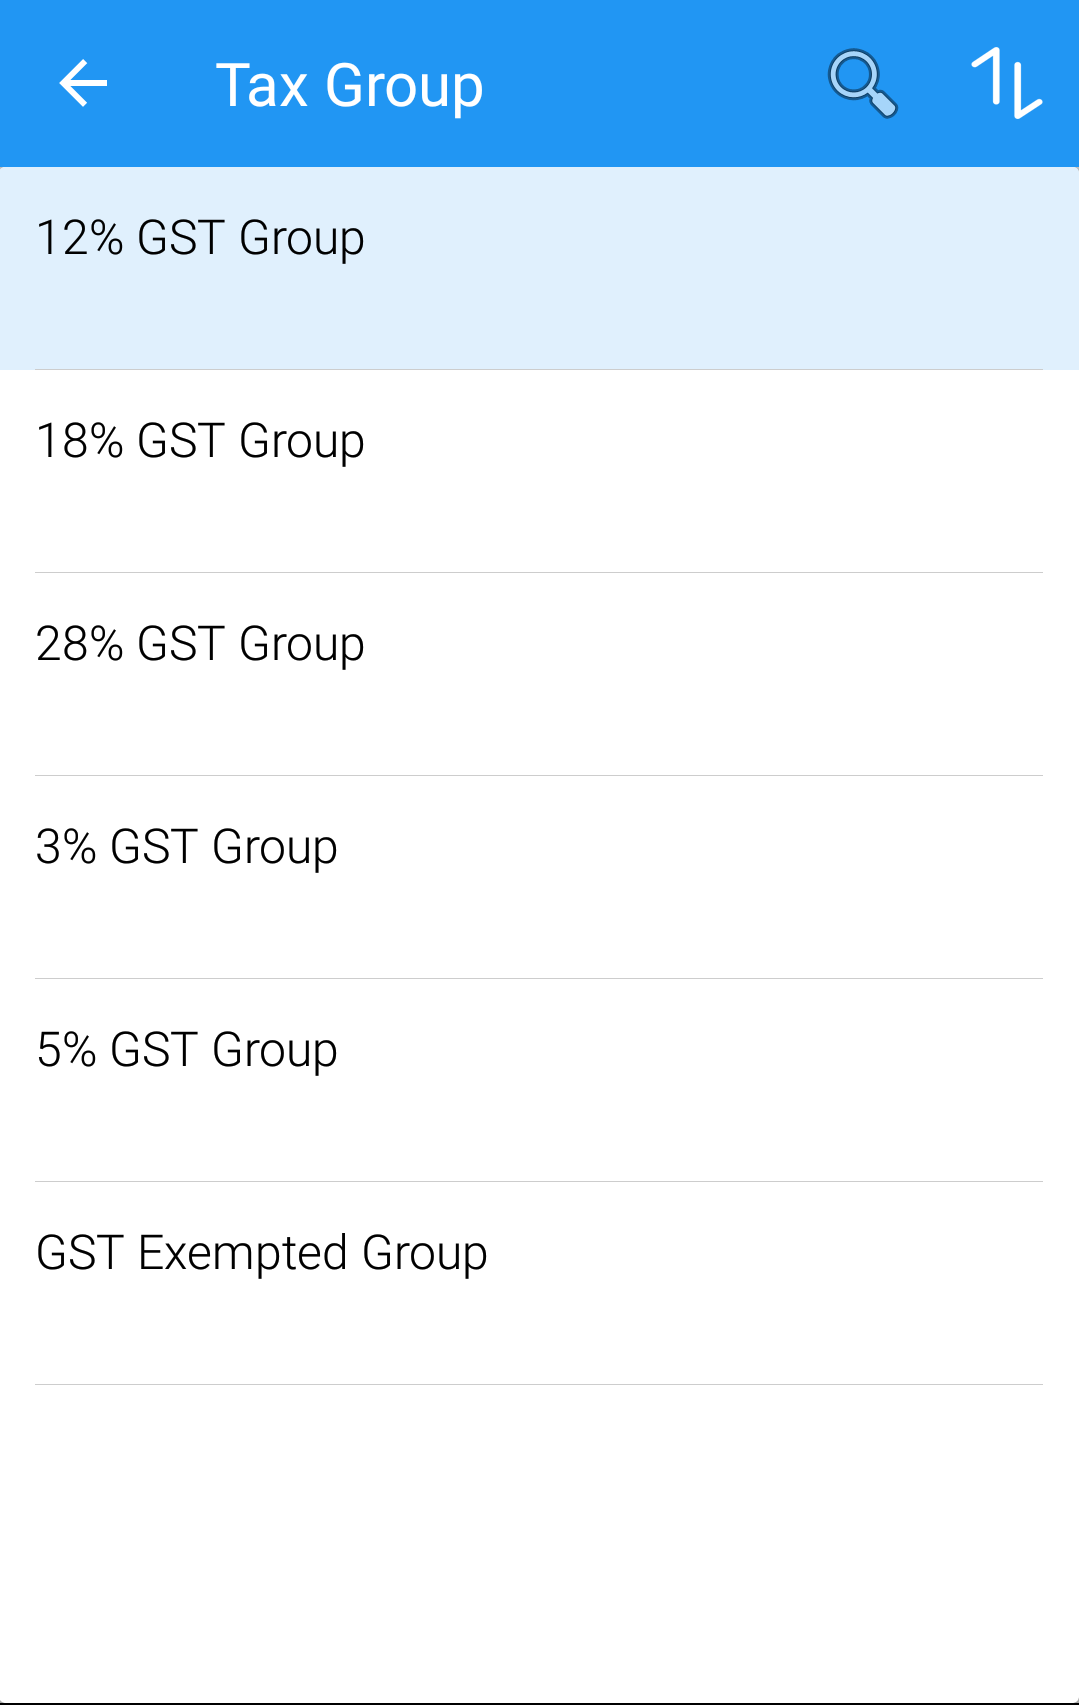Tap the sort order arrows icon

coord(1006,83)
